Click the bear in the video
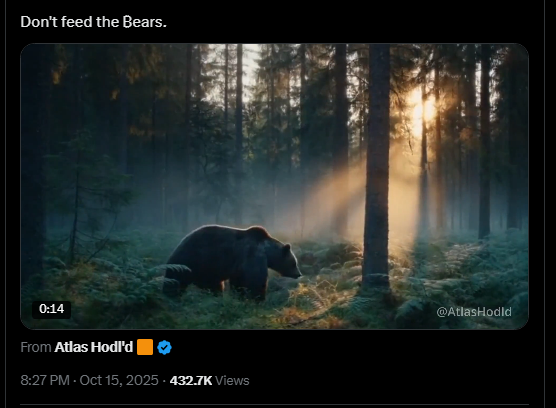The image size is (556, 408). click(232, 262)
